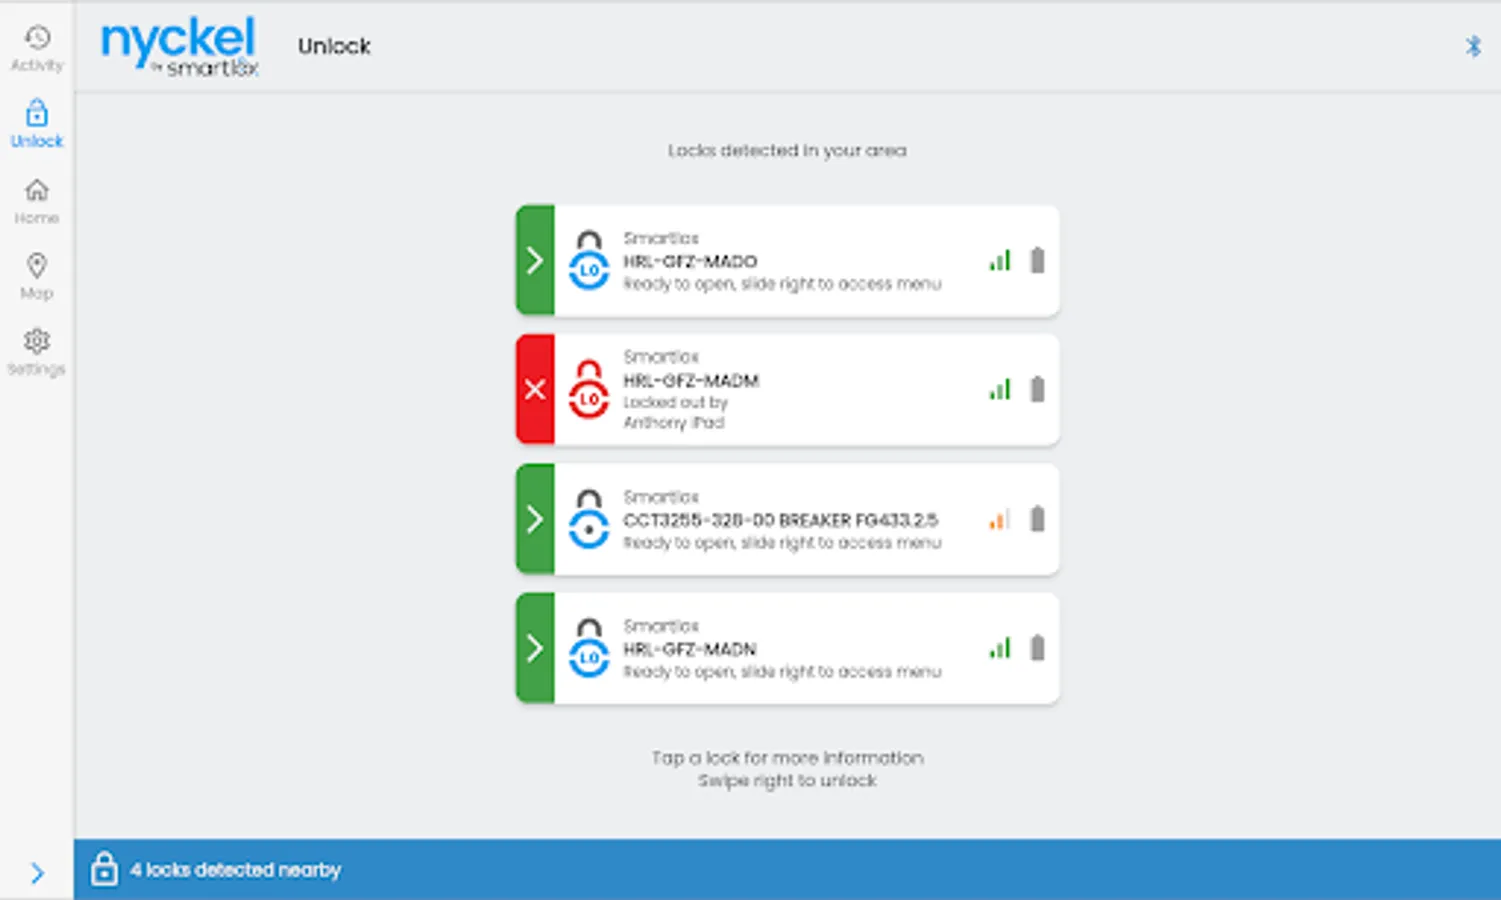Viewport: 1501px width, 900px height.
Task: Open the Map sidebar item
Action: click(37, 277)
